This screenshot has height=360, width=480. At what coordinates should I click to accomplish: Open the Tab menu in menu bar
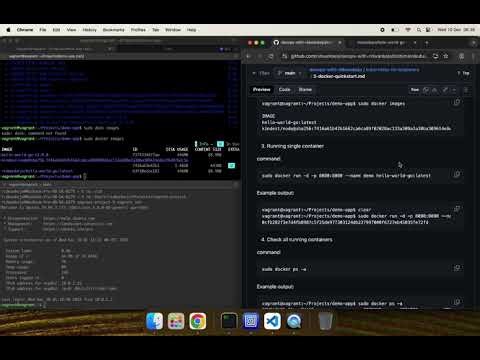[156, 30]
